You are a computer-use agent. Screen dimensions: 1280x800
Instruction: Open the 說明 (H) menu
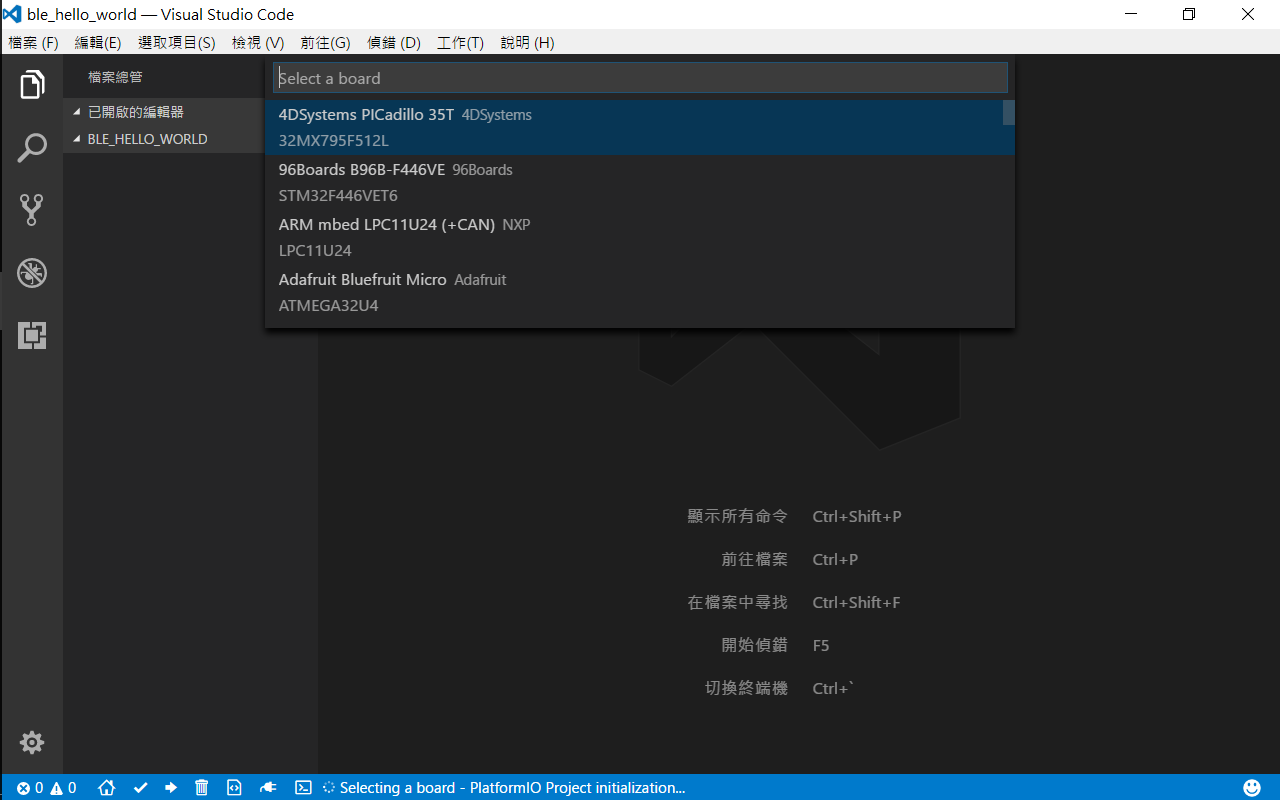pos(527,42)
